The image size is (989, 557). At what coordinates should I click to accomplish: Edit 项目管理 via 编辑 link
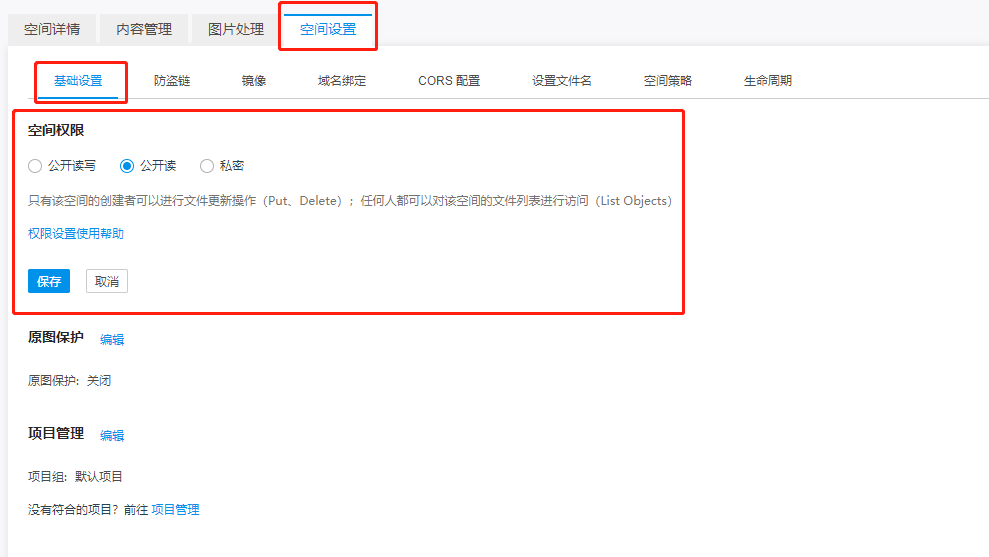(x=112, y=435)
